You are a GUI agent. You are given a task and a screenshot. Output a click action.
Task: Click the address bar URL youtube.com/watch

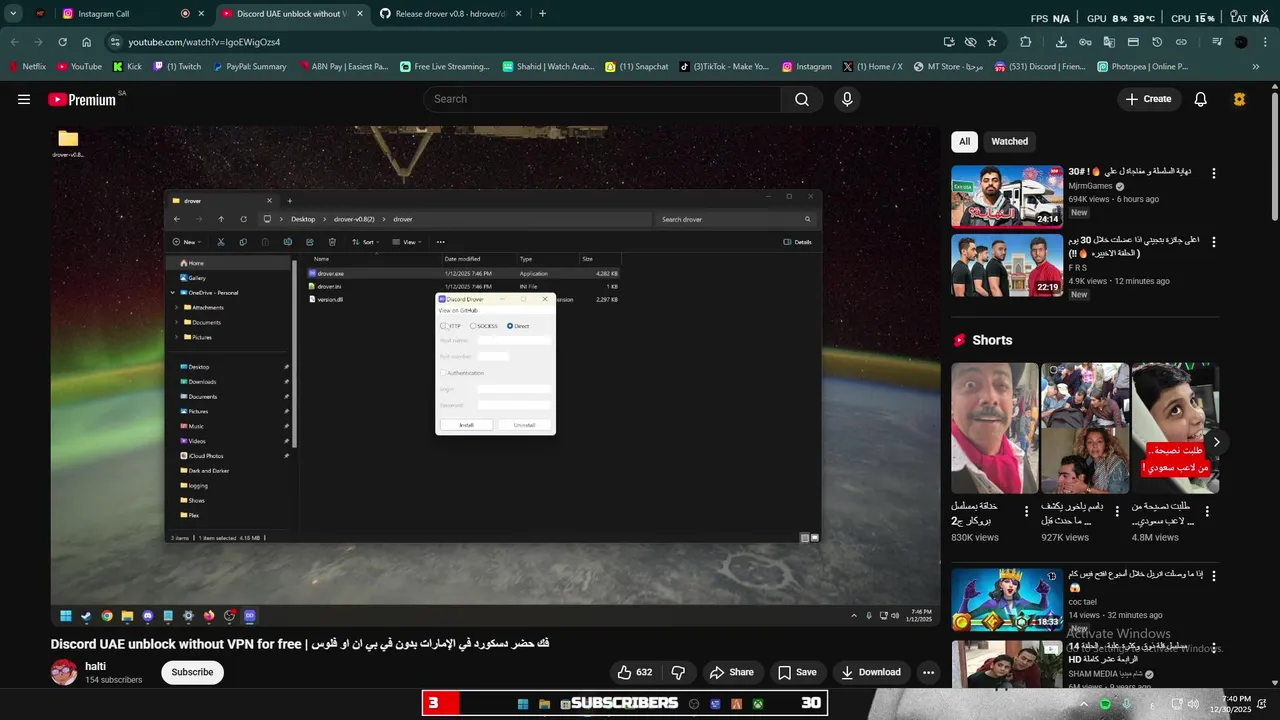[x=204, y=42]
